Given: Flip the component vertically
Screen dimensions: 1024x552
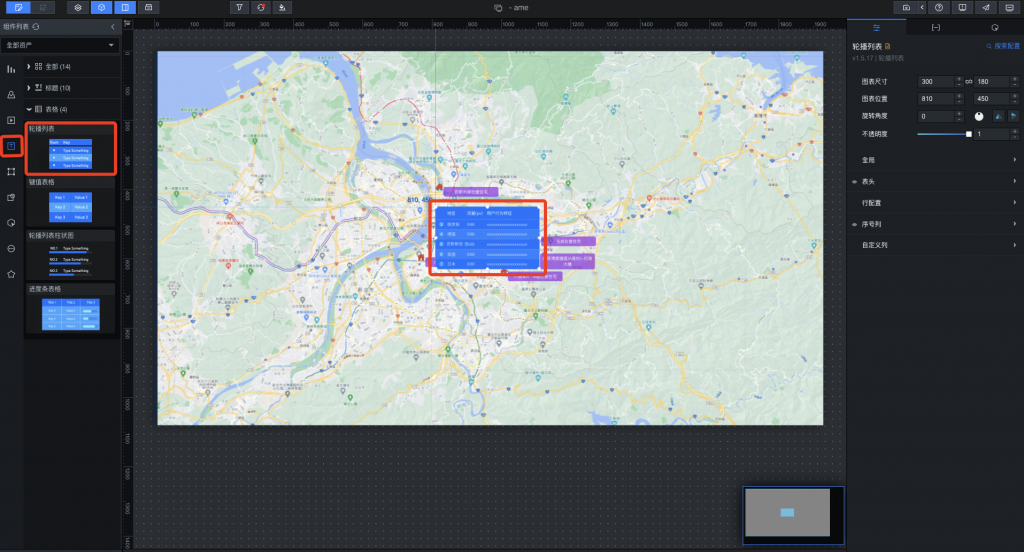Looking at the screenshot, I should [x=1014, y=116].
